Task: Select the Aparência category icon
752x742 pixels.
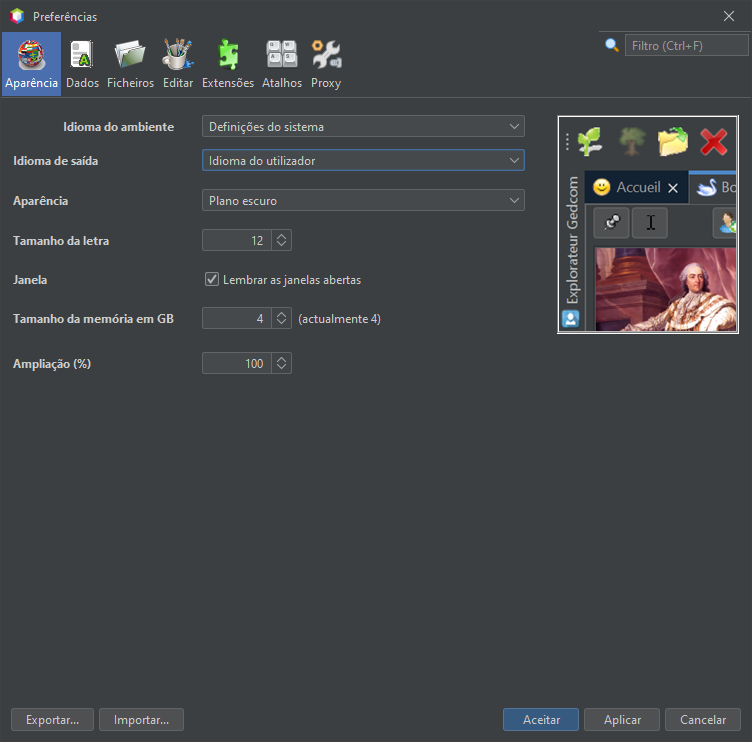Action: pyautogui.click(x=31, y=55)
